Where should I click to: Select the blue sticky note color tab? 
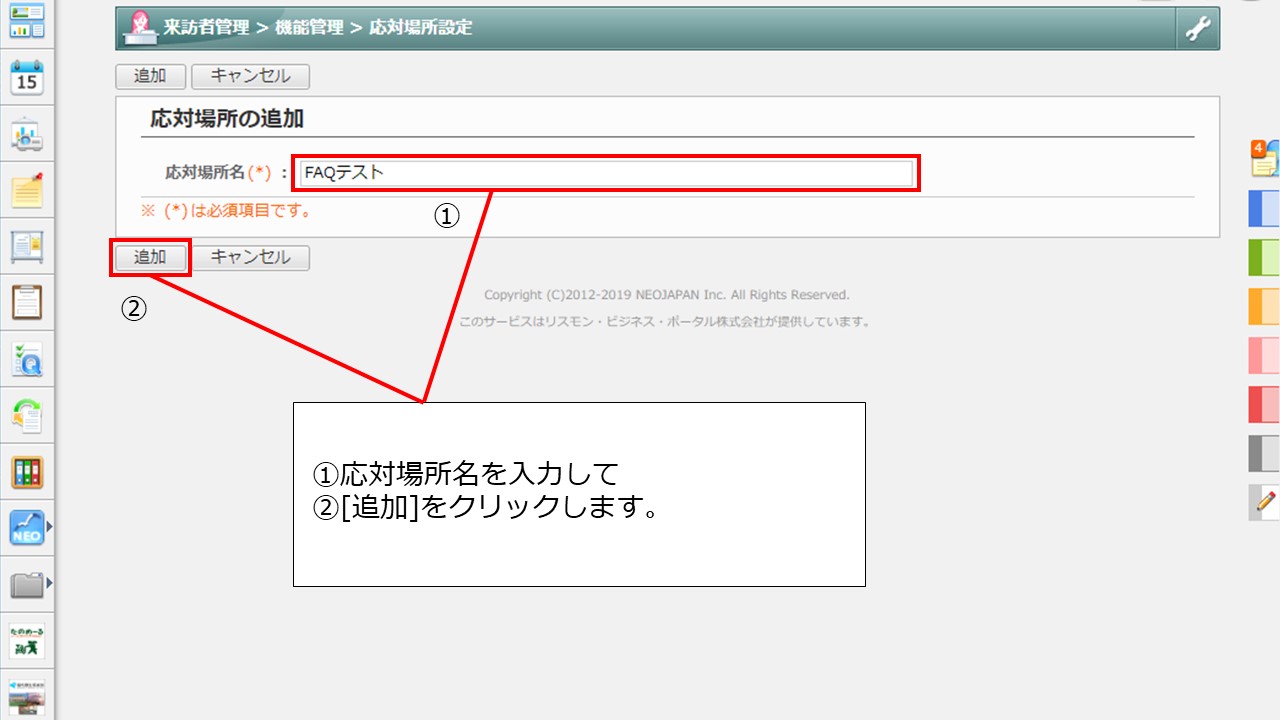[1264, 209]
